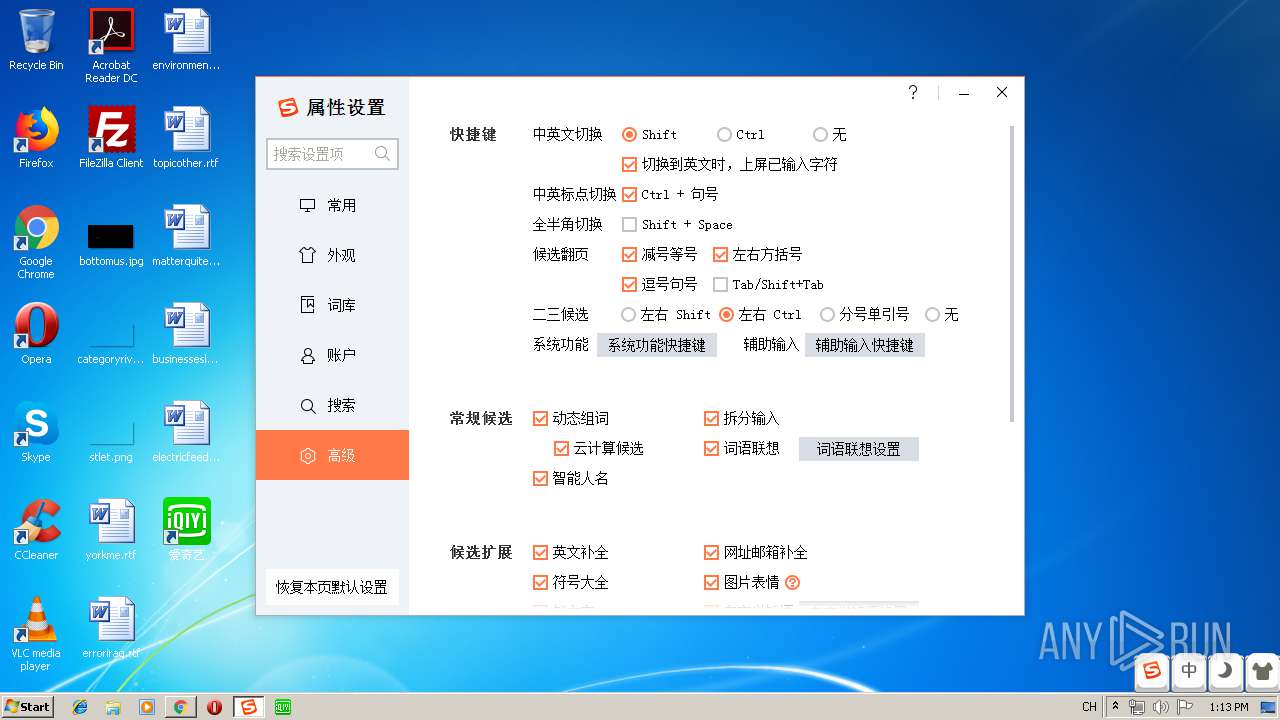The image size is (1280, 720).
Task: Toggle 网址邮箱补全 checkbox
Action: tap(712, 552)
